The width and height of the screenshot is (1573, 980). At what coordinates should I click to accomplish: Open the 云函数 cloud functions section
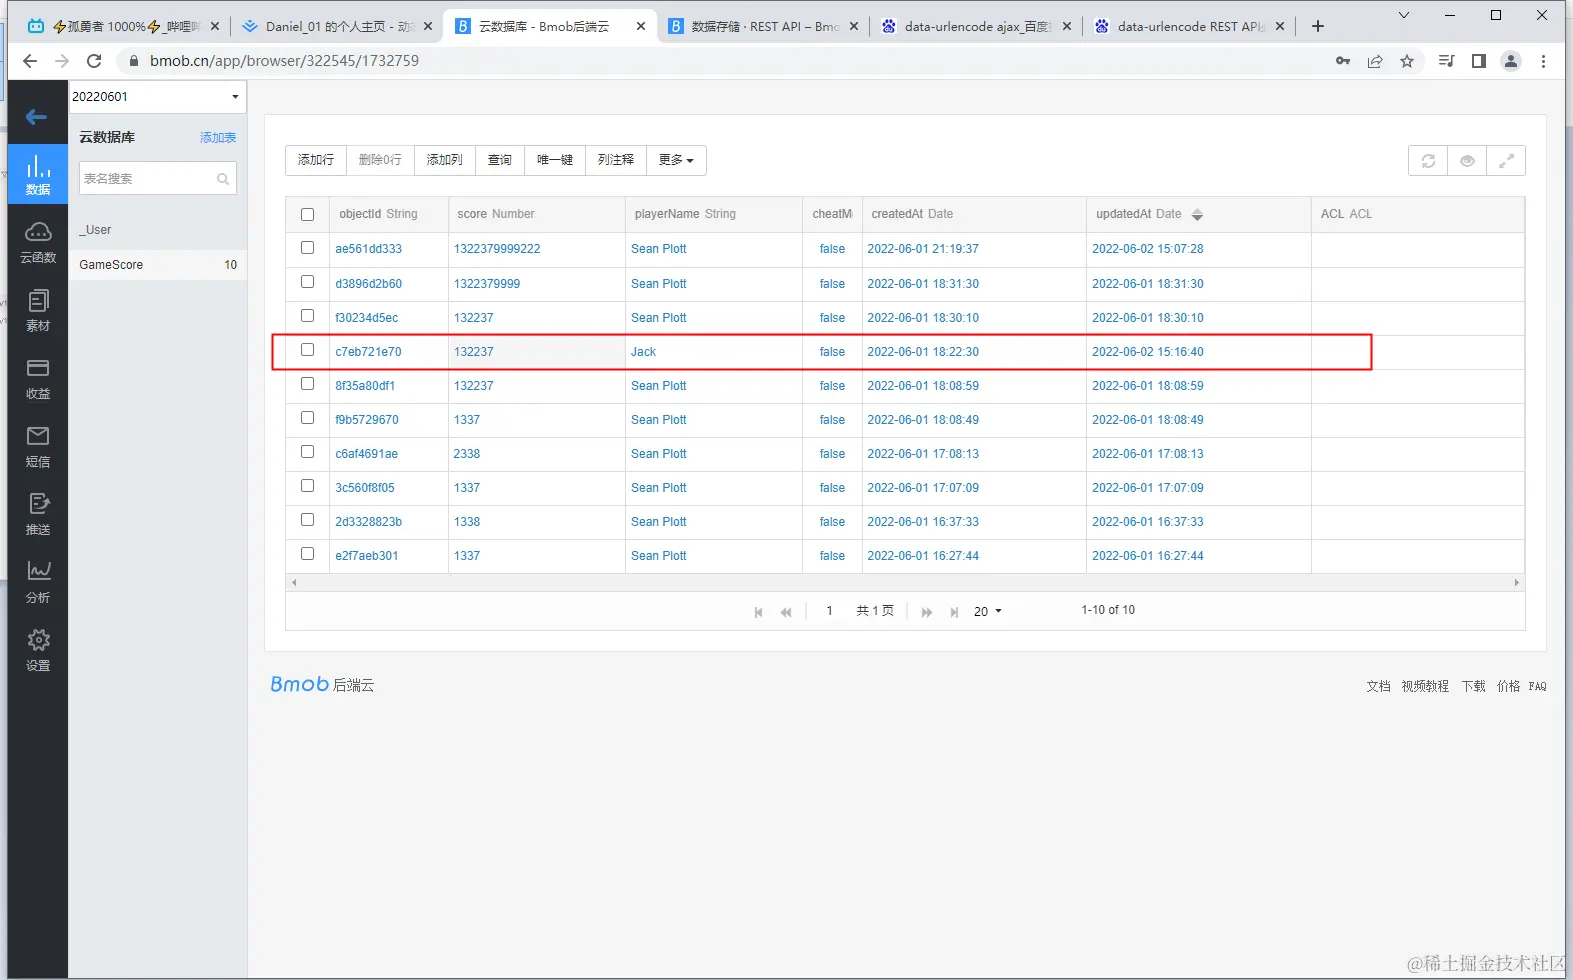(x=38, y=242)
